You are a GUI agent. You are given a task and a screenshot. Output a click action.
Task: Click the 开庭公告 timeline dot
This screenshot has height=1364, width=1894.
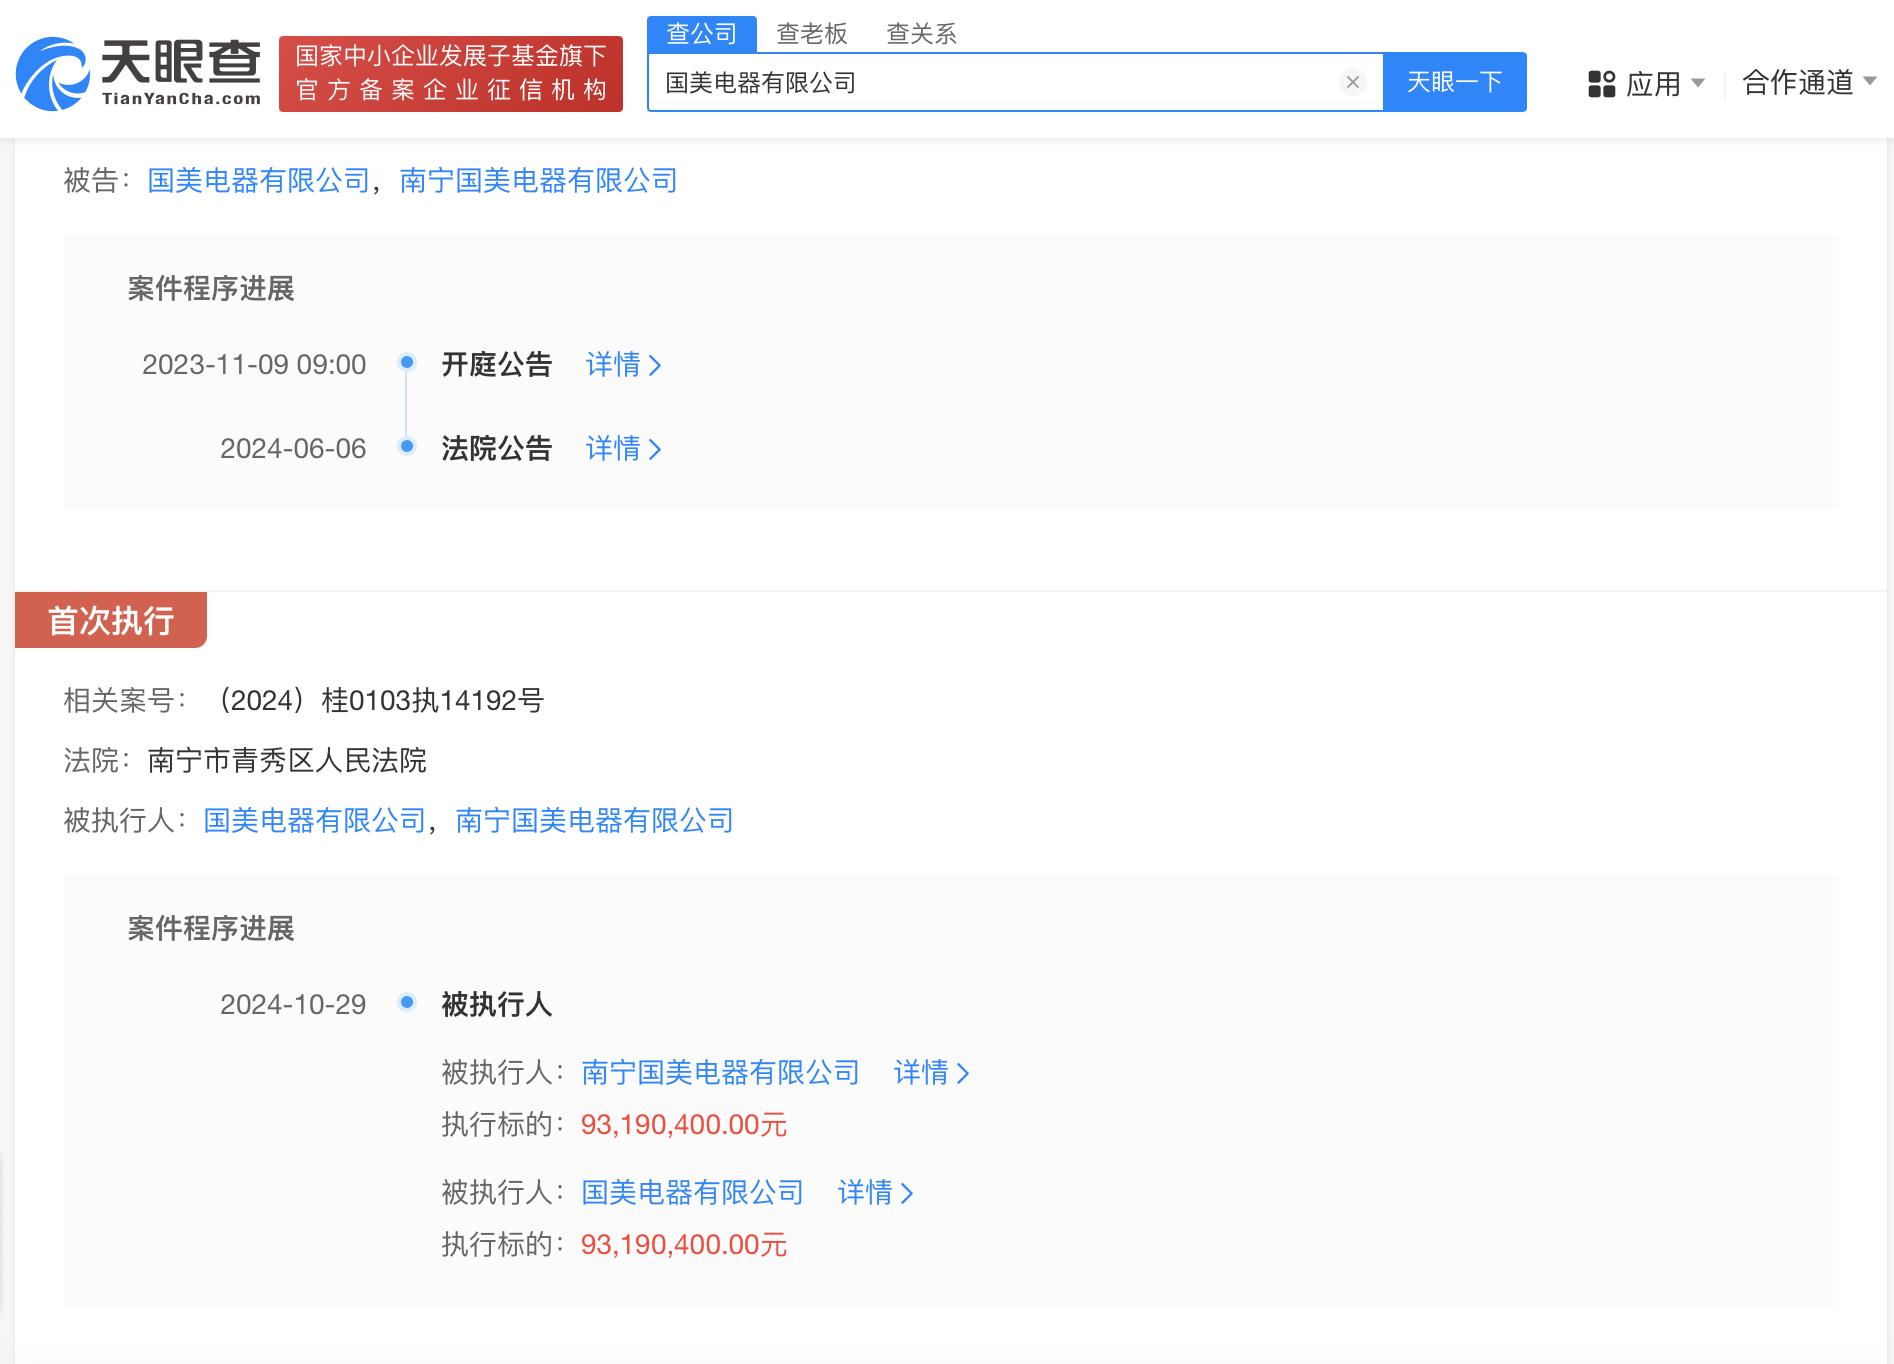[407, 362]
